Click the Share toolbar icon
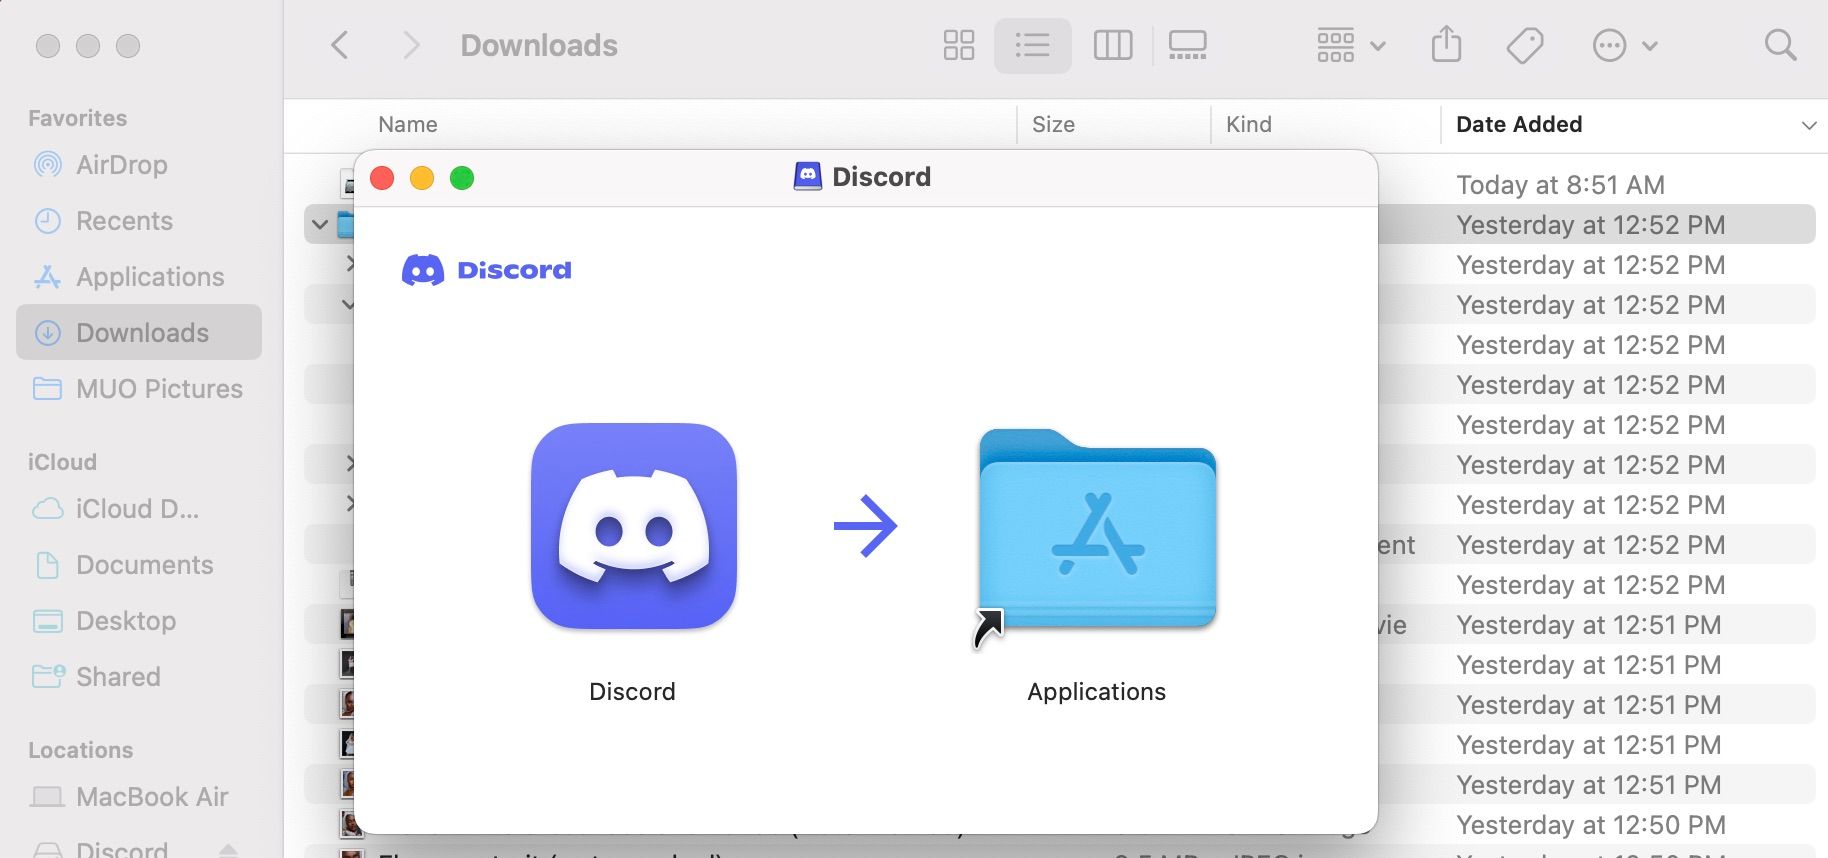Viewport: 1828px width, 858px height. (x=1446, y=45)
